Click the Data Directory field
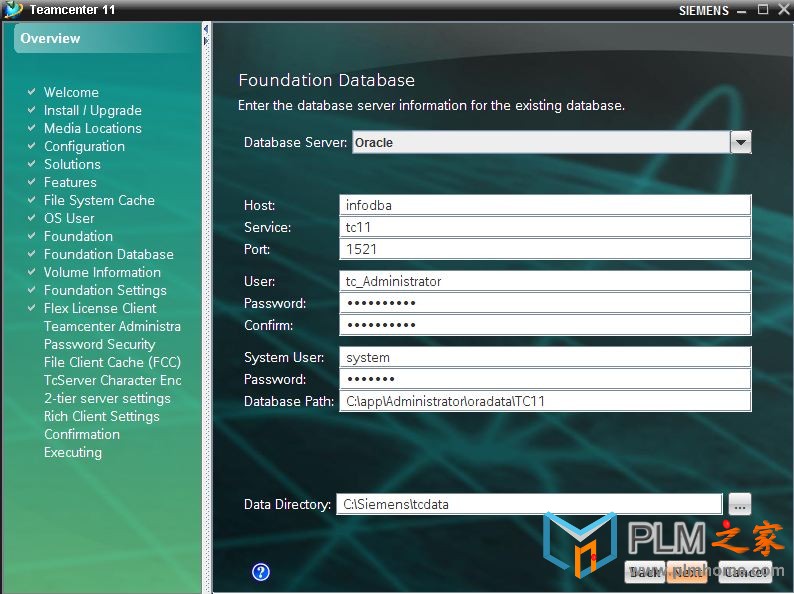Viewport: 794px width, 594px height. (529, 504)
